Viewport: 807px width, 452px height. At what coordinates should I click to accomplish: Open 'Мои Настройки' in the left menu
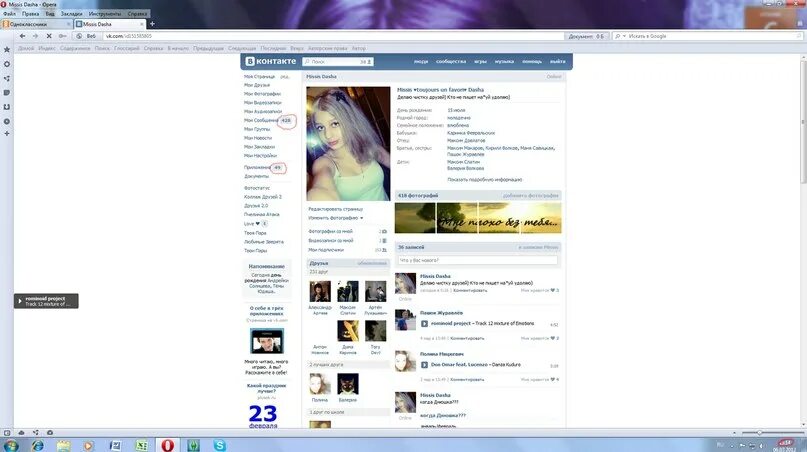pos(260,155)
